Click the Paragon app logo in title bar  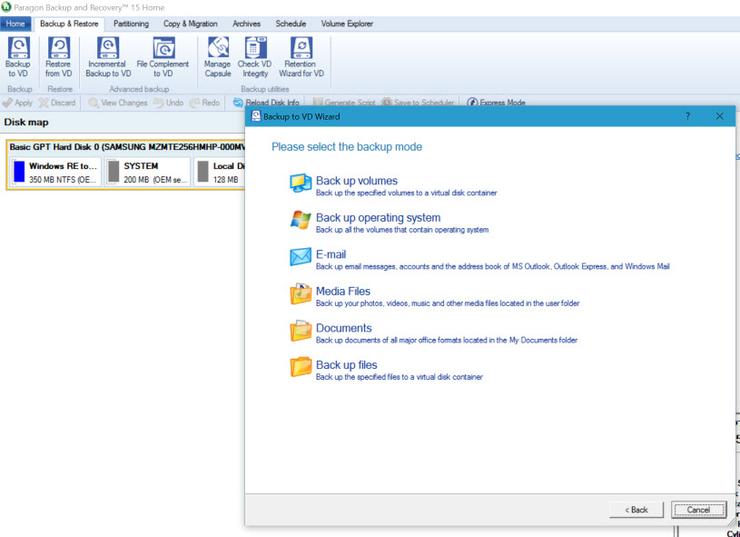coord(6,7)
